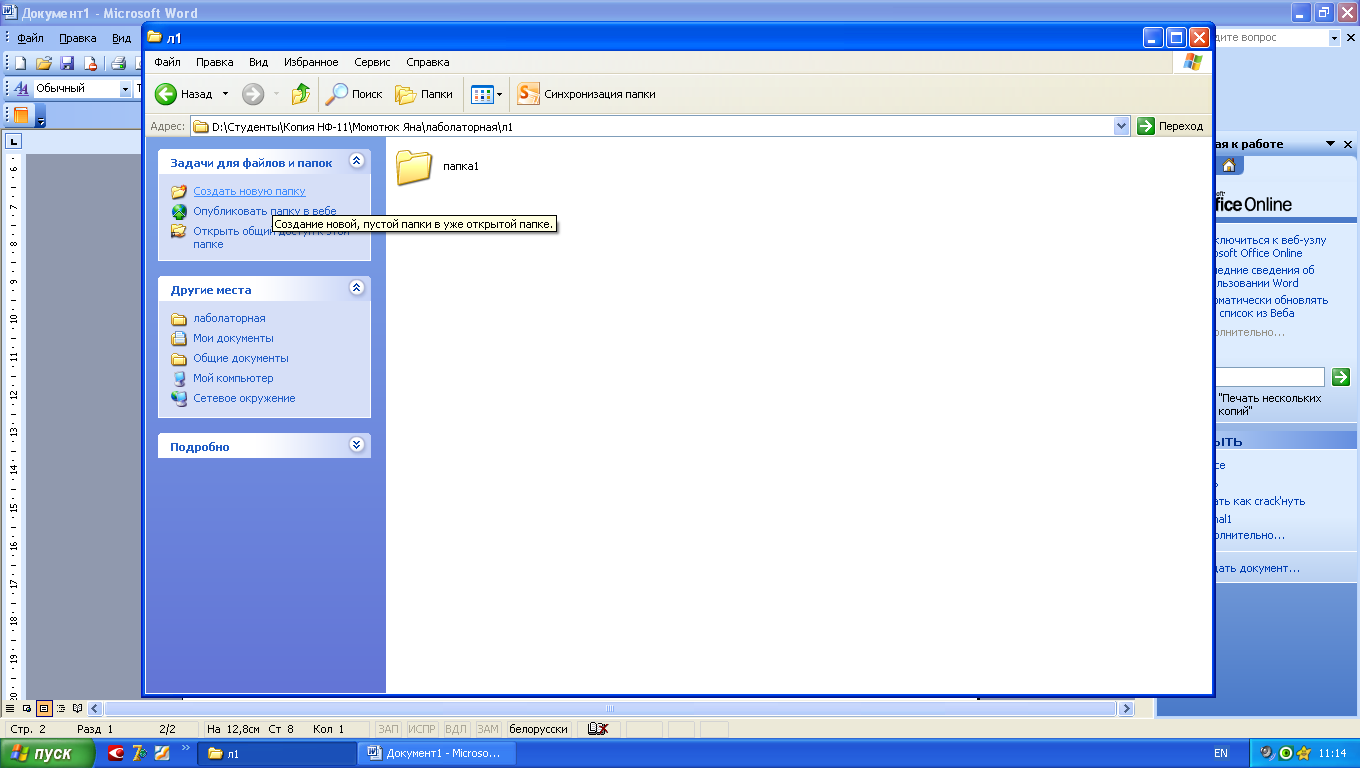Image resolution: width=1360 pixels, height=768 pixels.
Task: Open Word task pane menu dropdown
Action: tap(1330, 144)
